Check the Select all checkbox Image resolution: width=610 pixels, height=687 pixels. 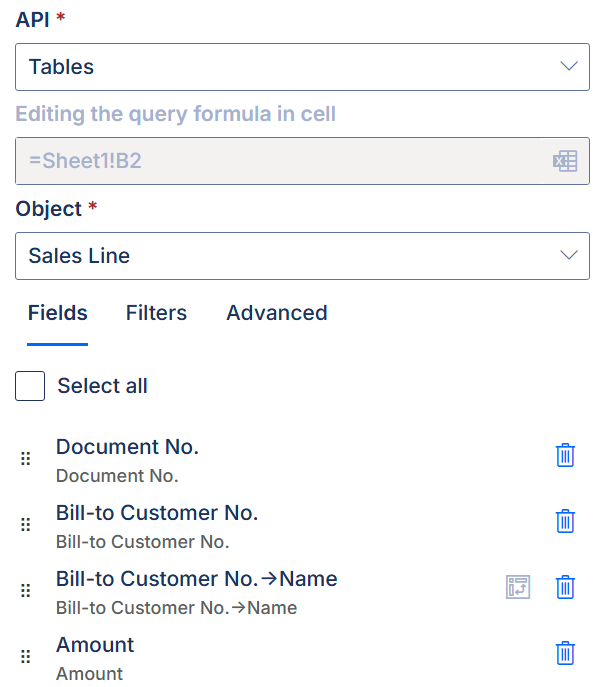click(30, 386)
